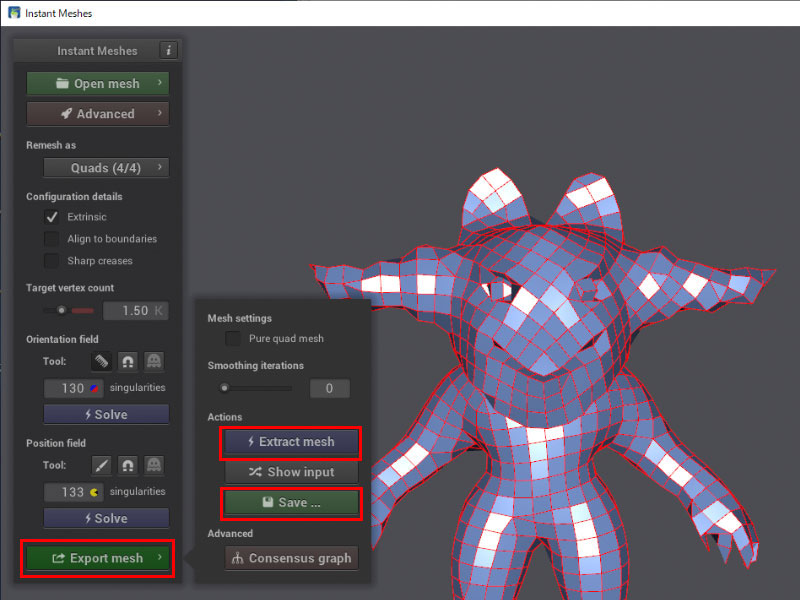The width and height of the screenshot is (800, 600).
Task: Solve the position field
Action: [x=106, y=518]
